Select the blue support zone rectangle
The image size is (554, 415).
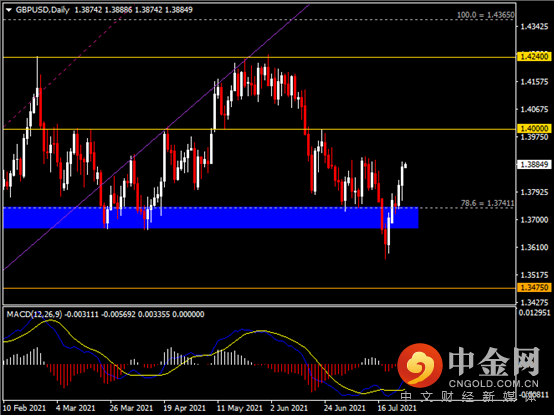click(x=211, y=218)
